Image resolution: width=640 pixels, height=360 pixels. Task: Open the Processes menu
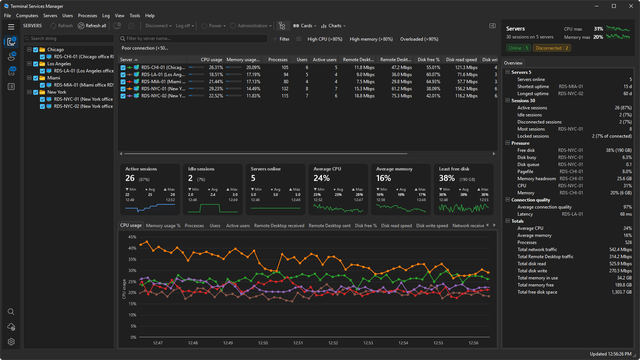(x=87, y=16)
